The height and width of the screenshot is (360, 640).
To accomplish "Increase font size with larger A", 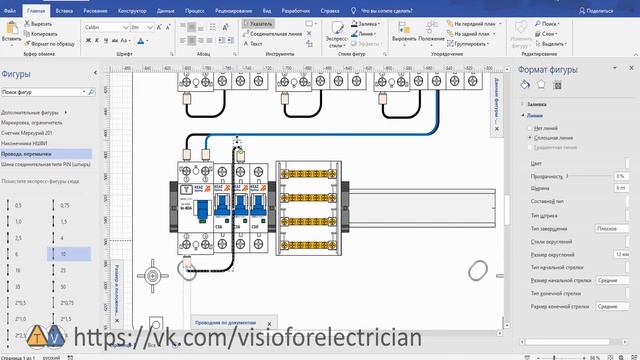I will (159, 27).
